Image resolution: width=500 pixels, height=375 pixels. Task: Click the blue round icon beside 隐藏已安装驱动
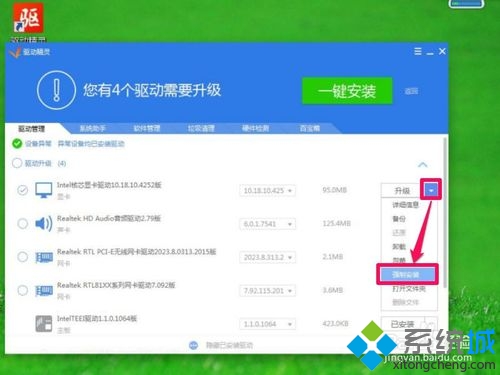pyautogui.click(x=193, y=345)
